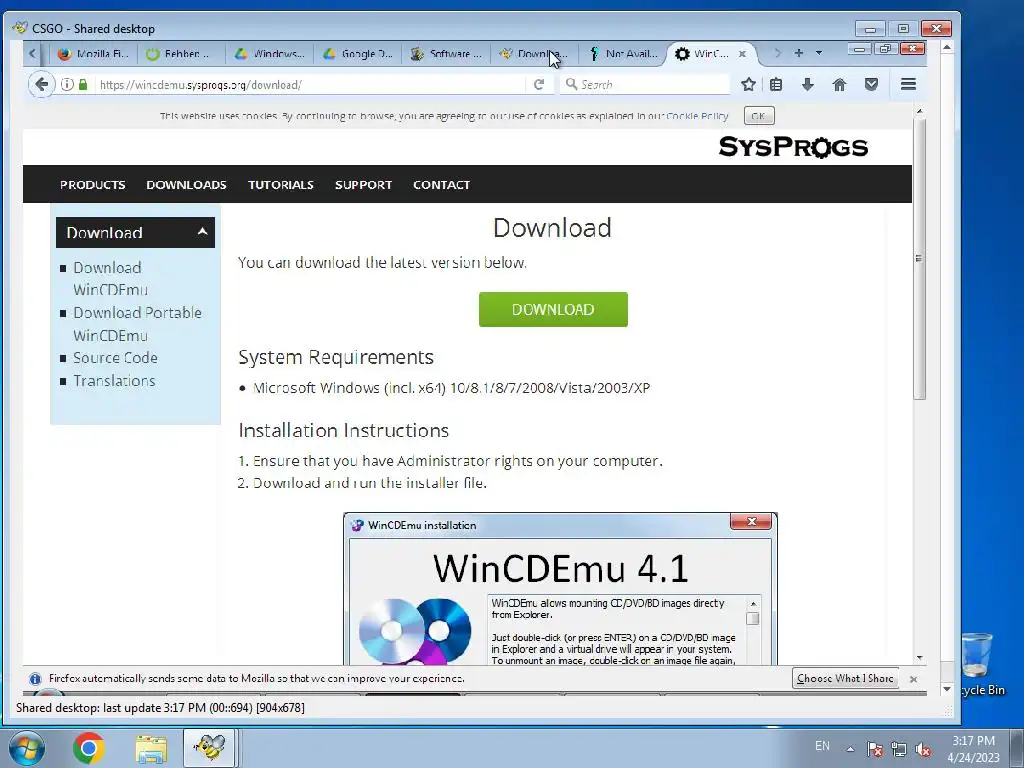
Task: View the green padlock security info
Action: click(x=83, y=84)
